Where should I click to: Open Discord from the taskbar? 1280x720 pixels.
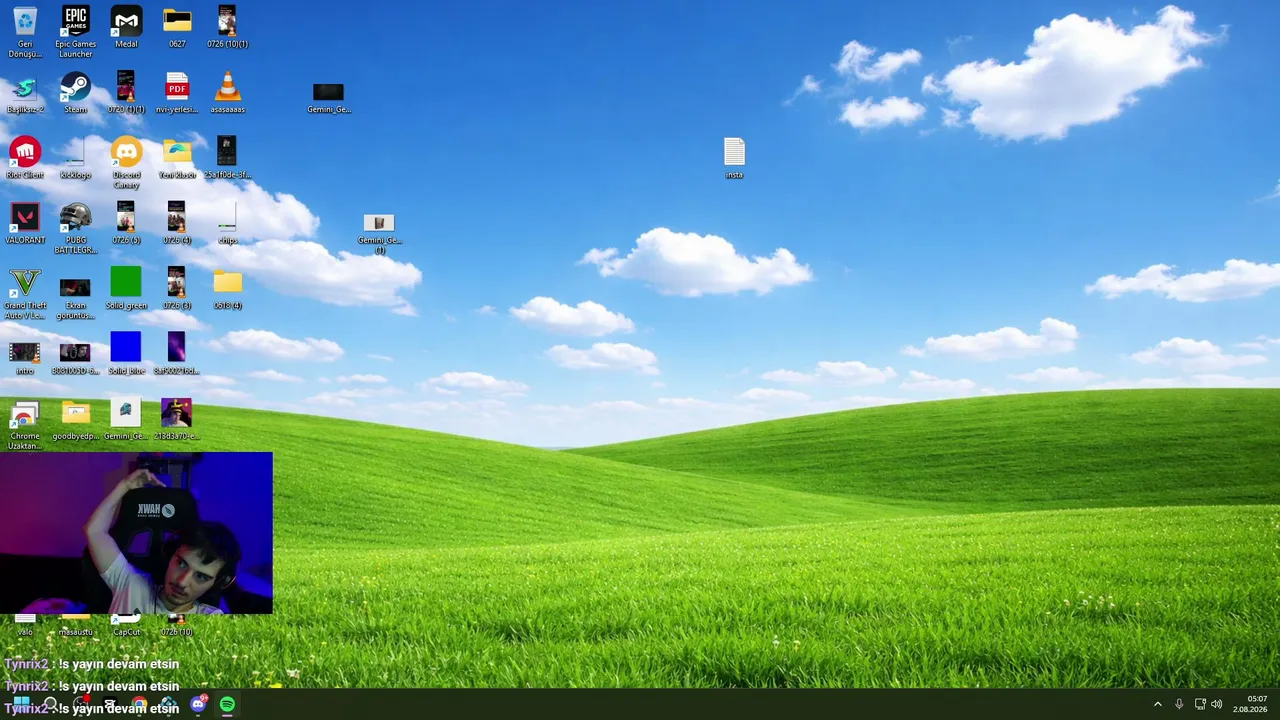(198, 705)
